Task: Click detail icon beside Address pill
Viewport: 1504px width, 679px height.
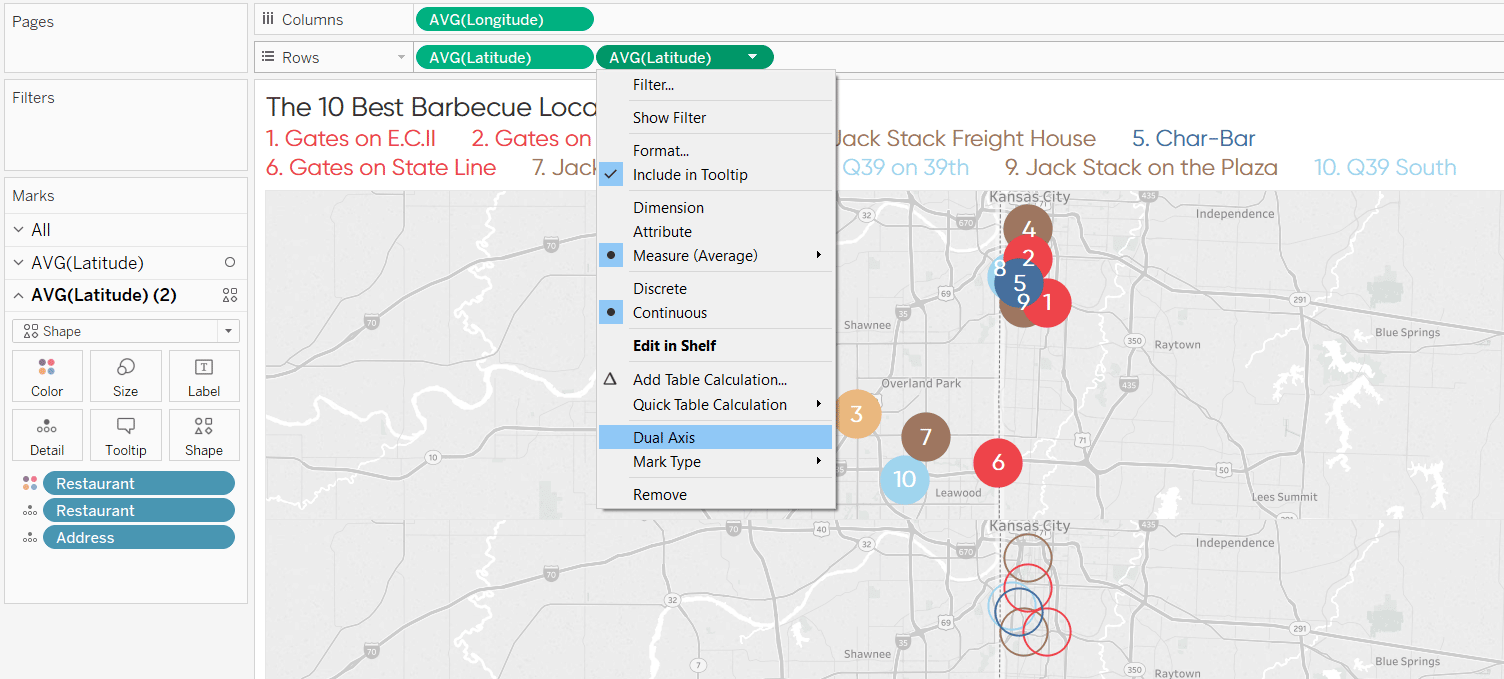Action: [30, 537]
